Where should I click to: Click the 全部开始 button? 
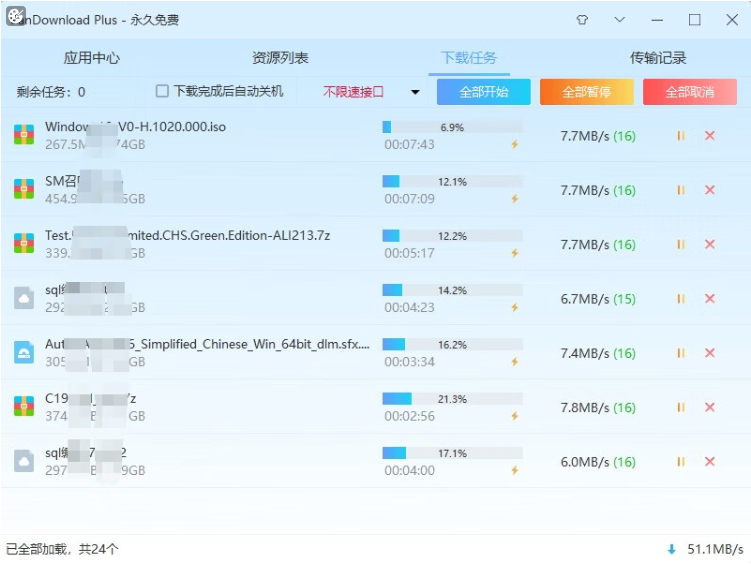tap(484, 92)
